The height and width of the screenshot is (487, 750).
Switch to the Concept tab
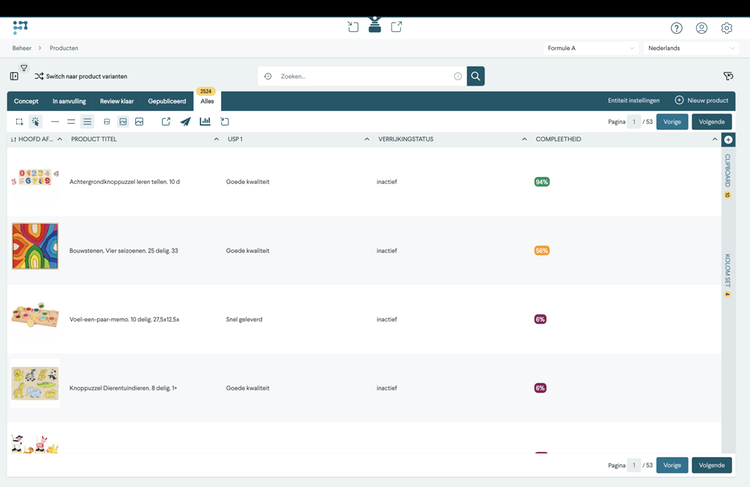[x=26, y=101]
